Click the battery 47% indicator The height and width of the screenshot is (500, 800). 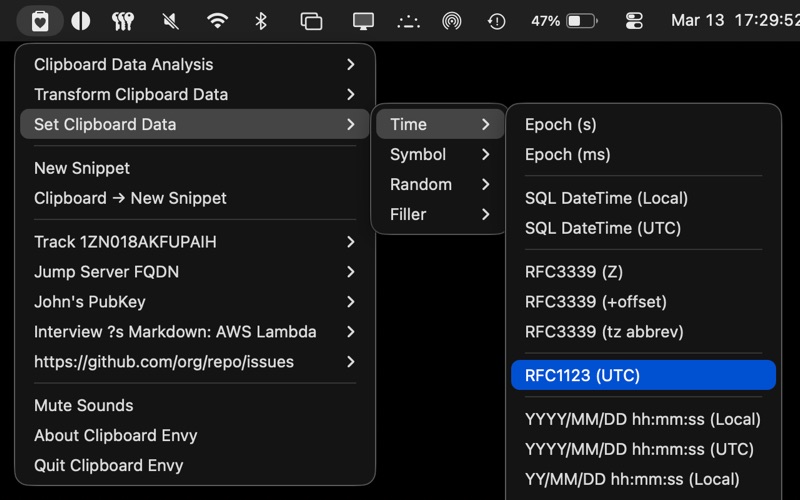tap(564, 21)
